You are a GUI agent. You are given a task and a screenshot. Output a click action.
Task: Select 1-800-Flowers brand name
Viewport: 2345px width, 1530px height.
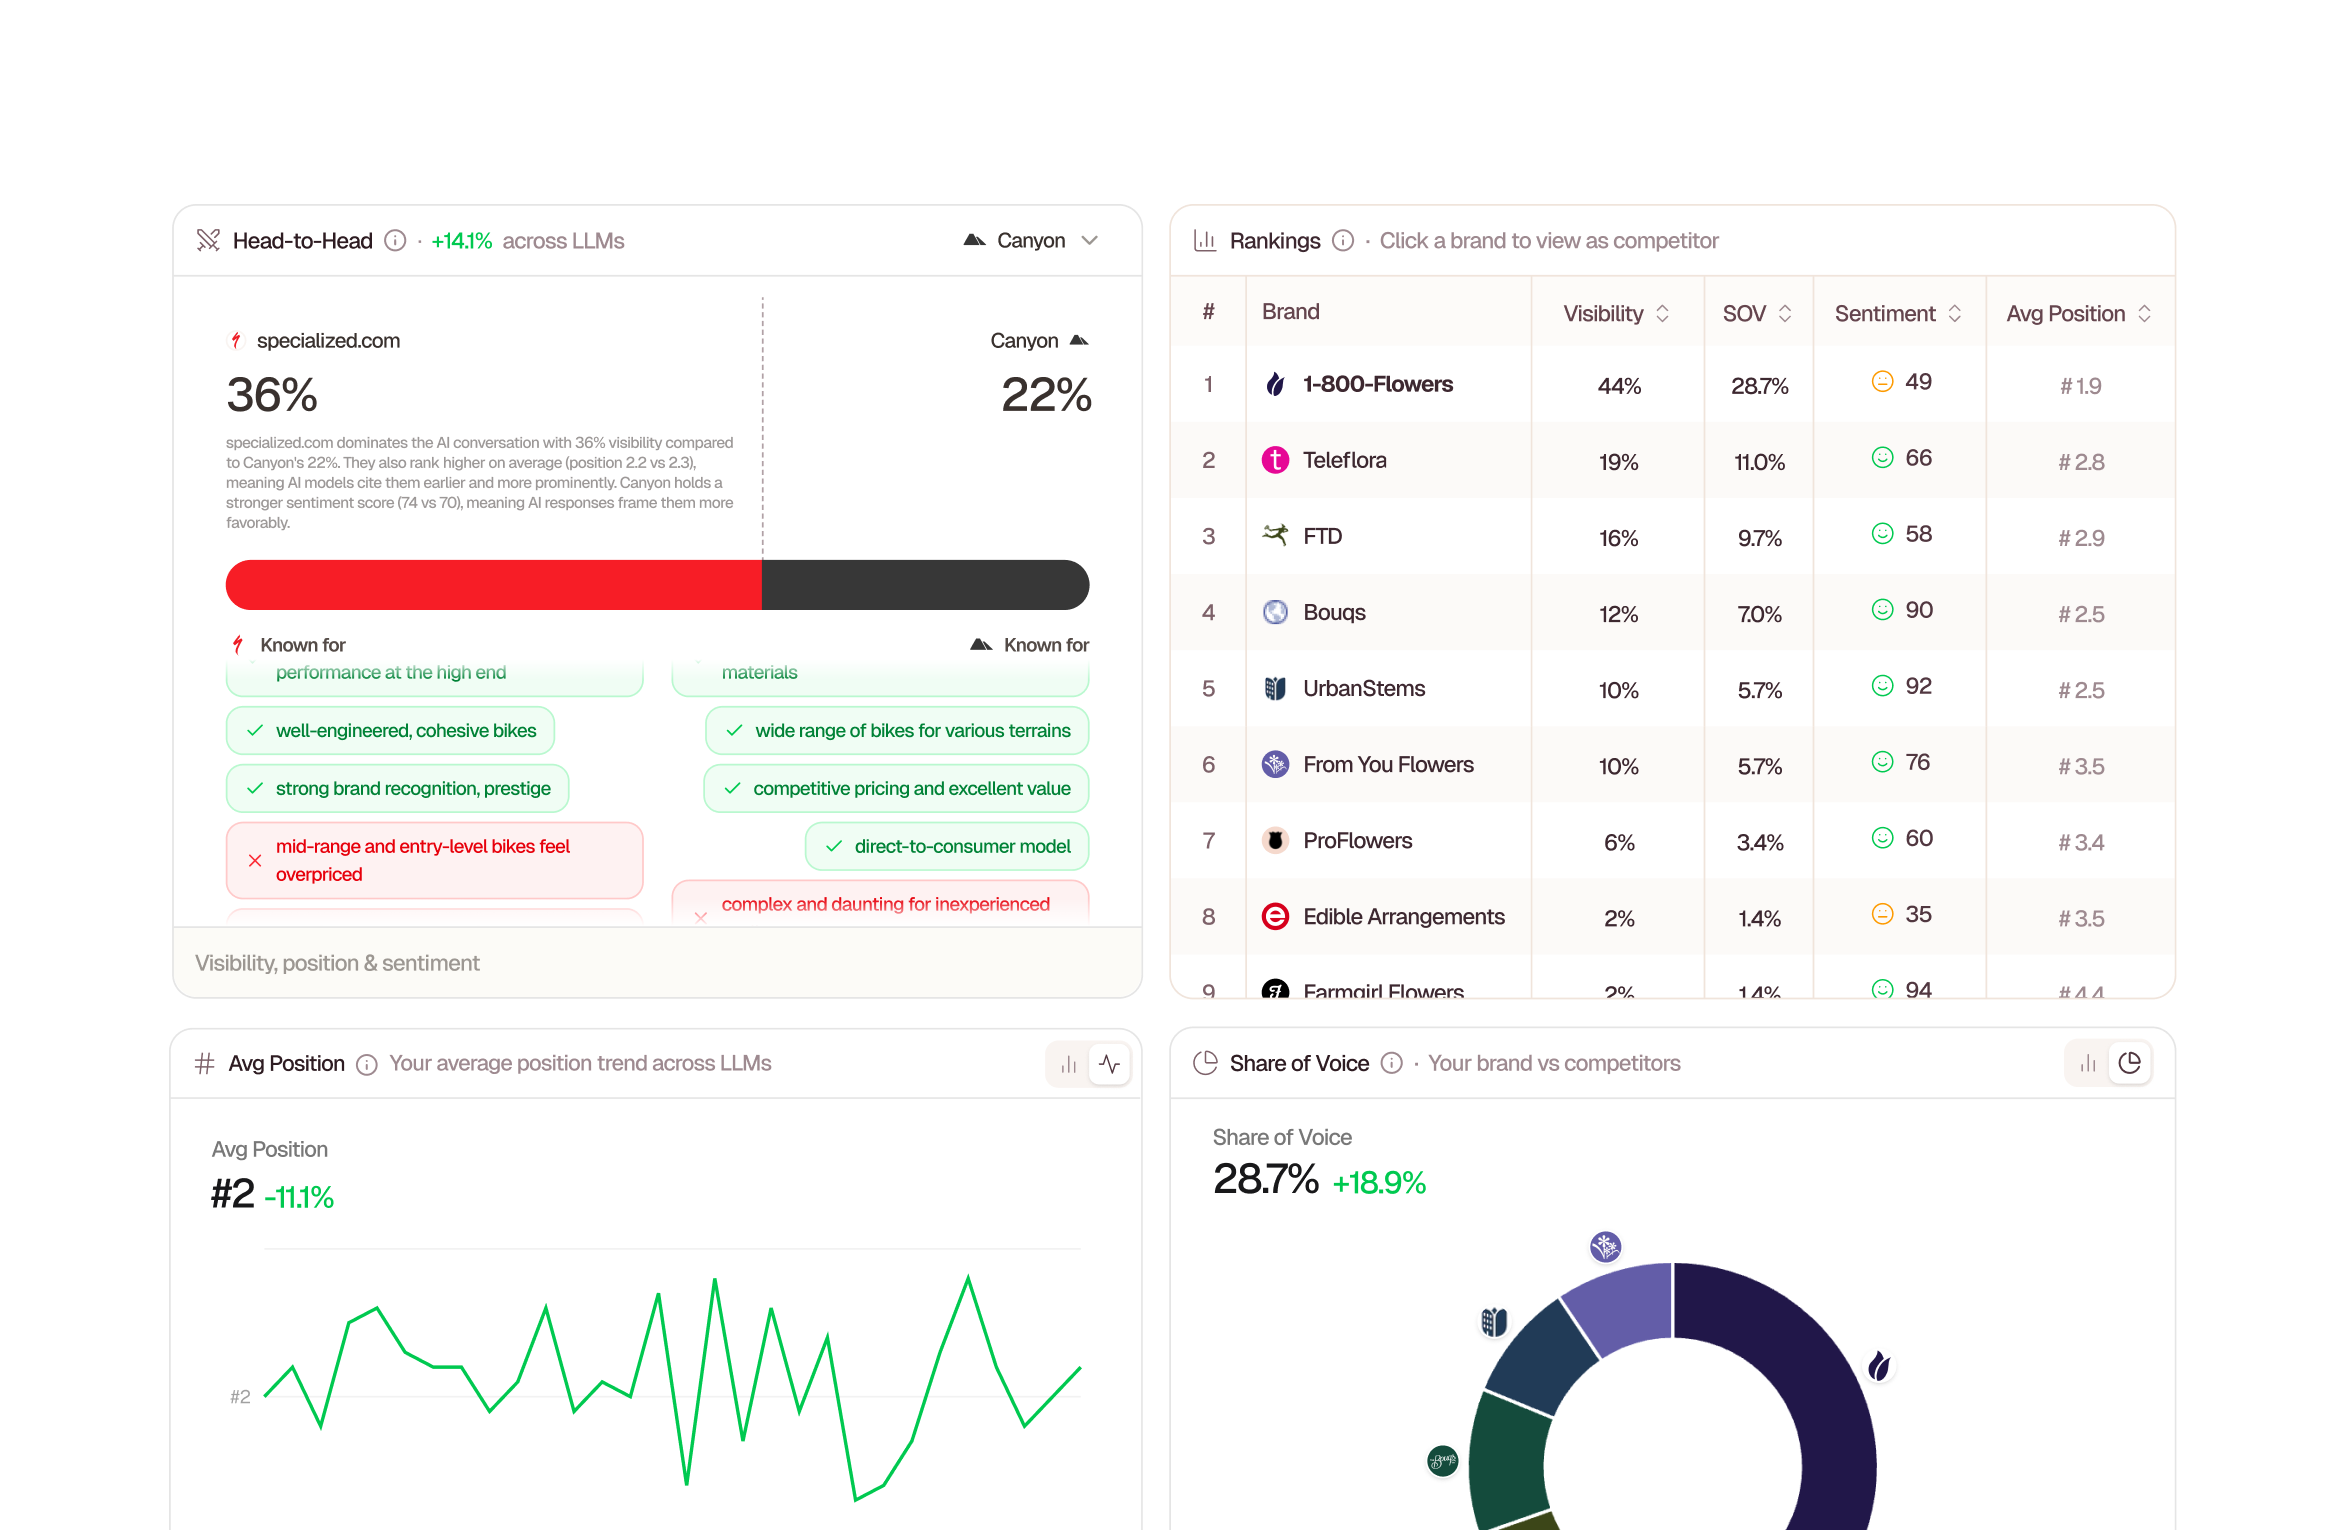tap(1377, 384)
